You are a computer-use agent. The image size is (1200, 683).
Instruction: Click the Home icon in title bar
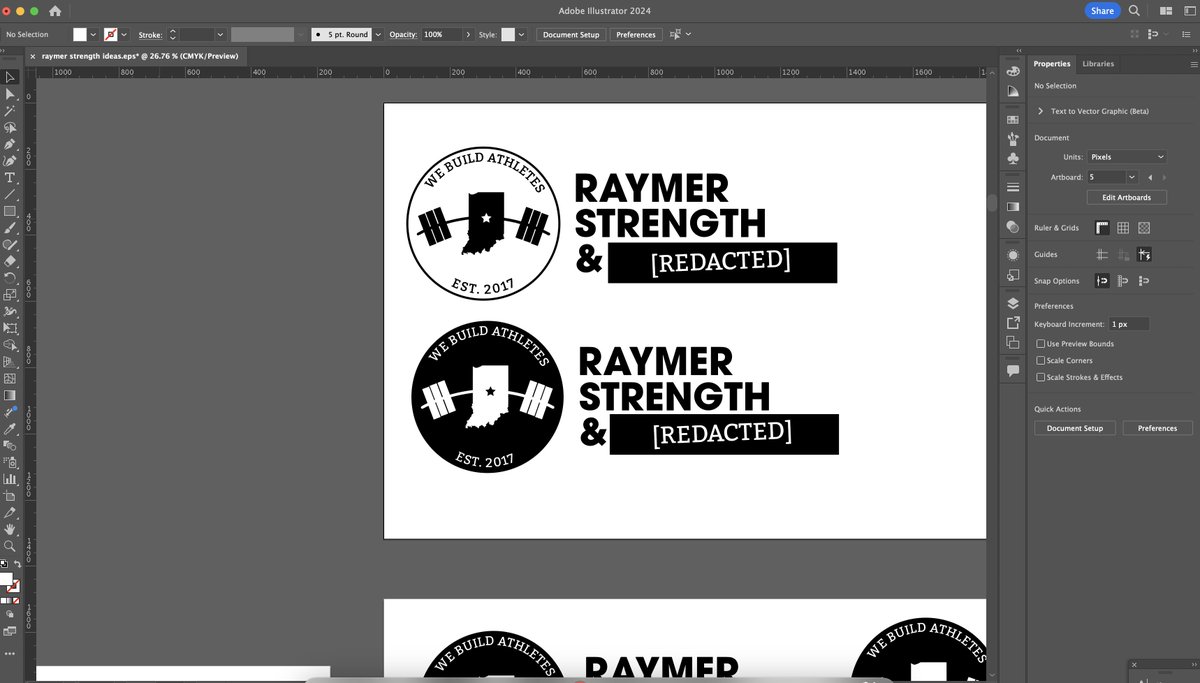pos(55,11)
